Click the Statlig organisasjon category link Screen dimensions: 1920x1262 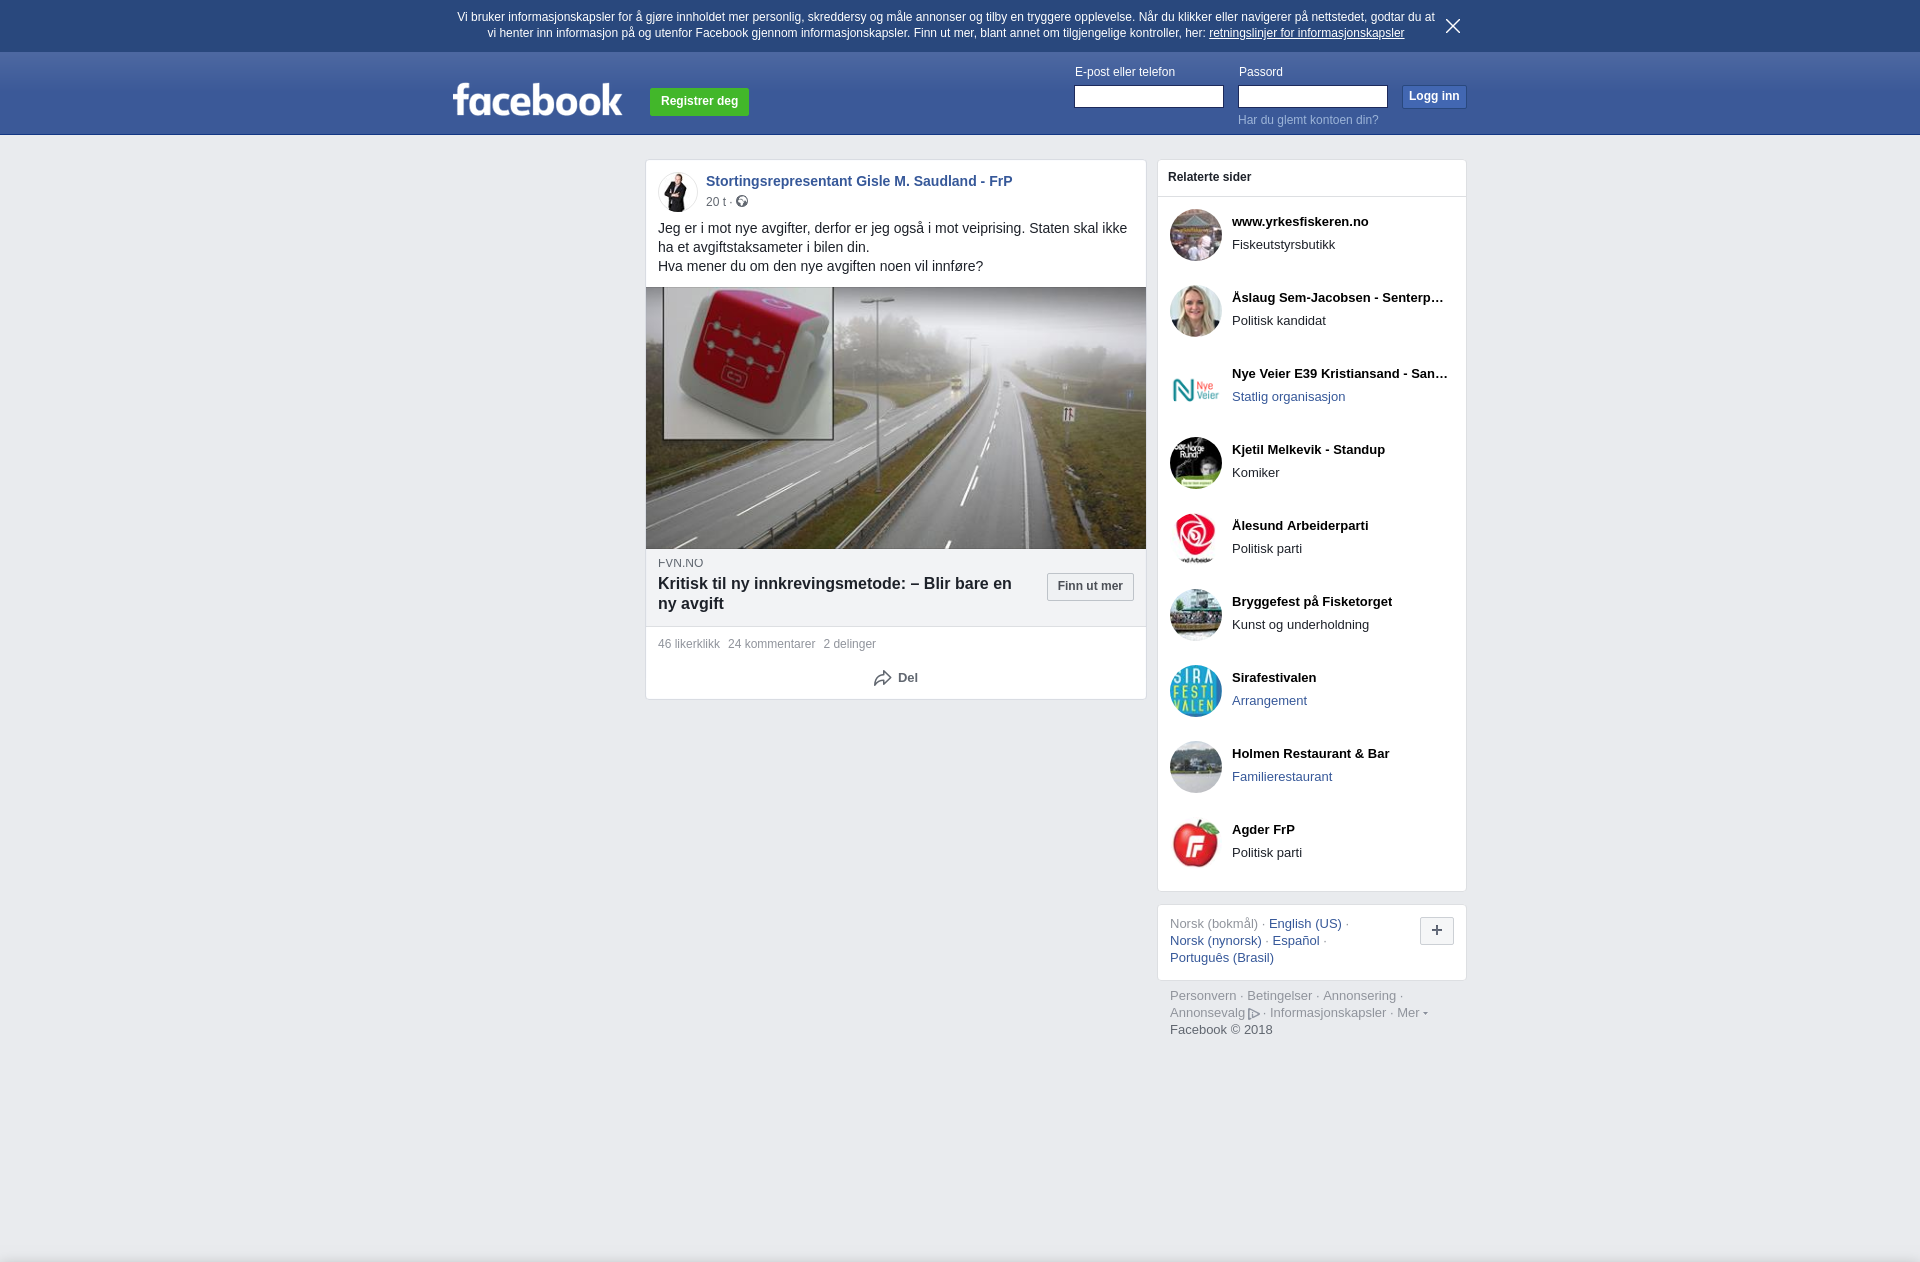[1288, 397]
